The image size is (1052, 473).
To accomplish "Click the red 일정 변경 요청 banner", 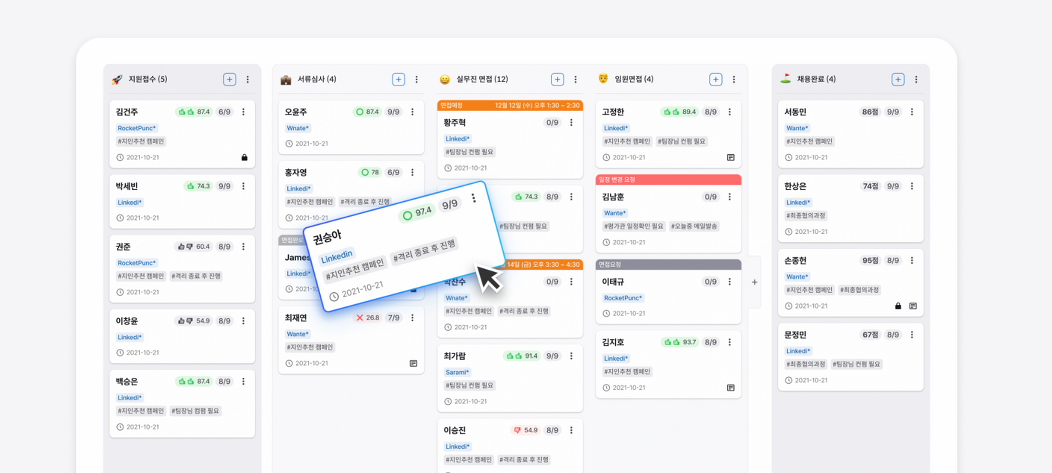I will (668, 180).
